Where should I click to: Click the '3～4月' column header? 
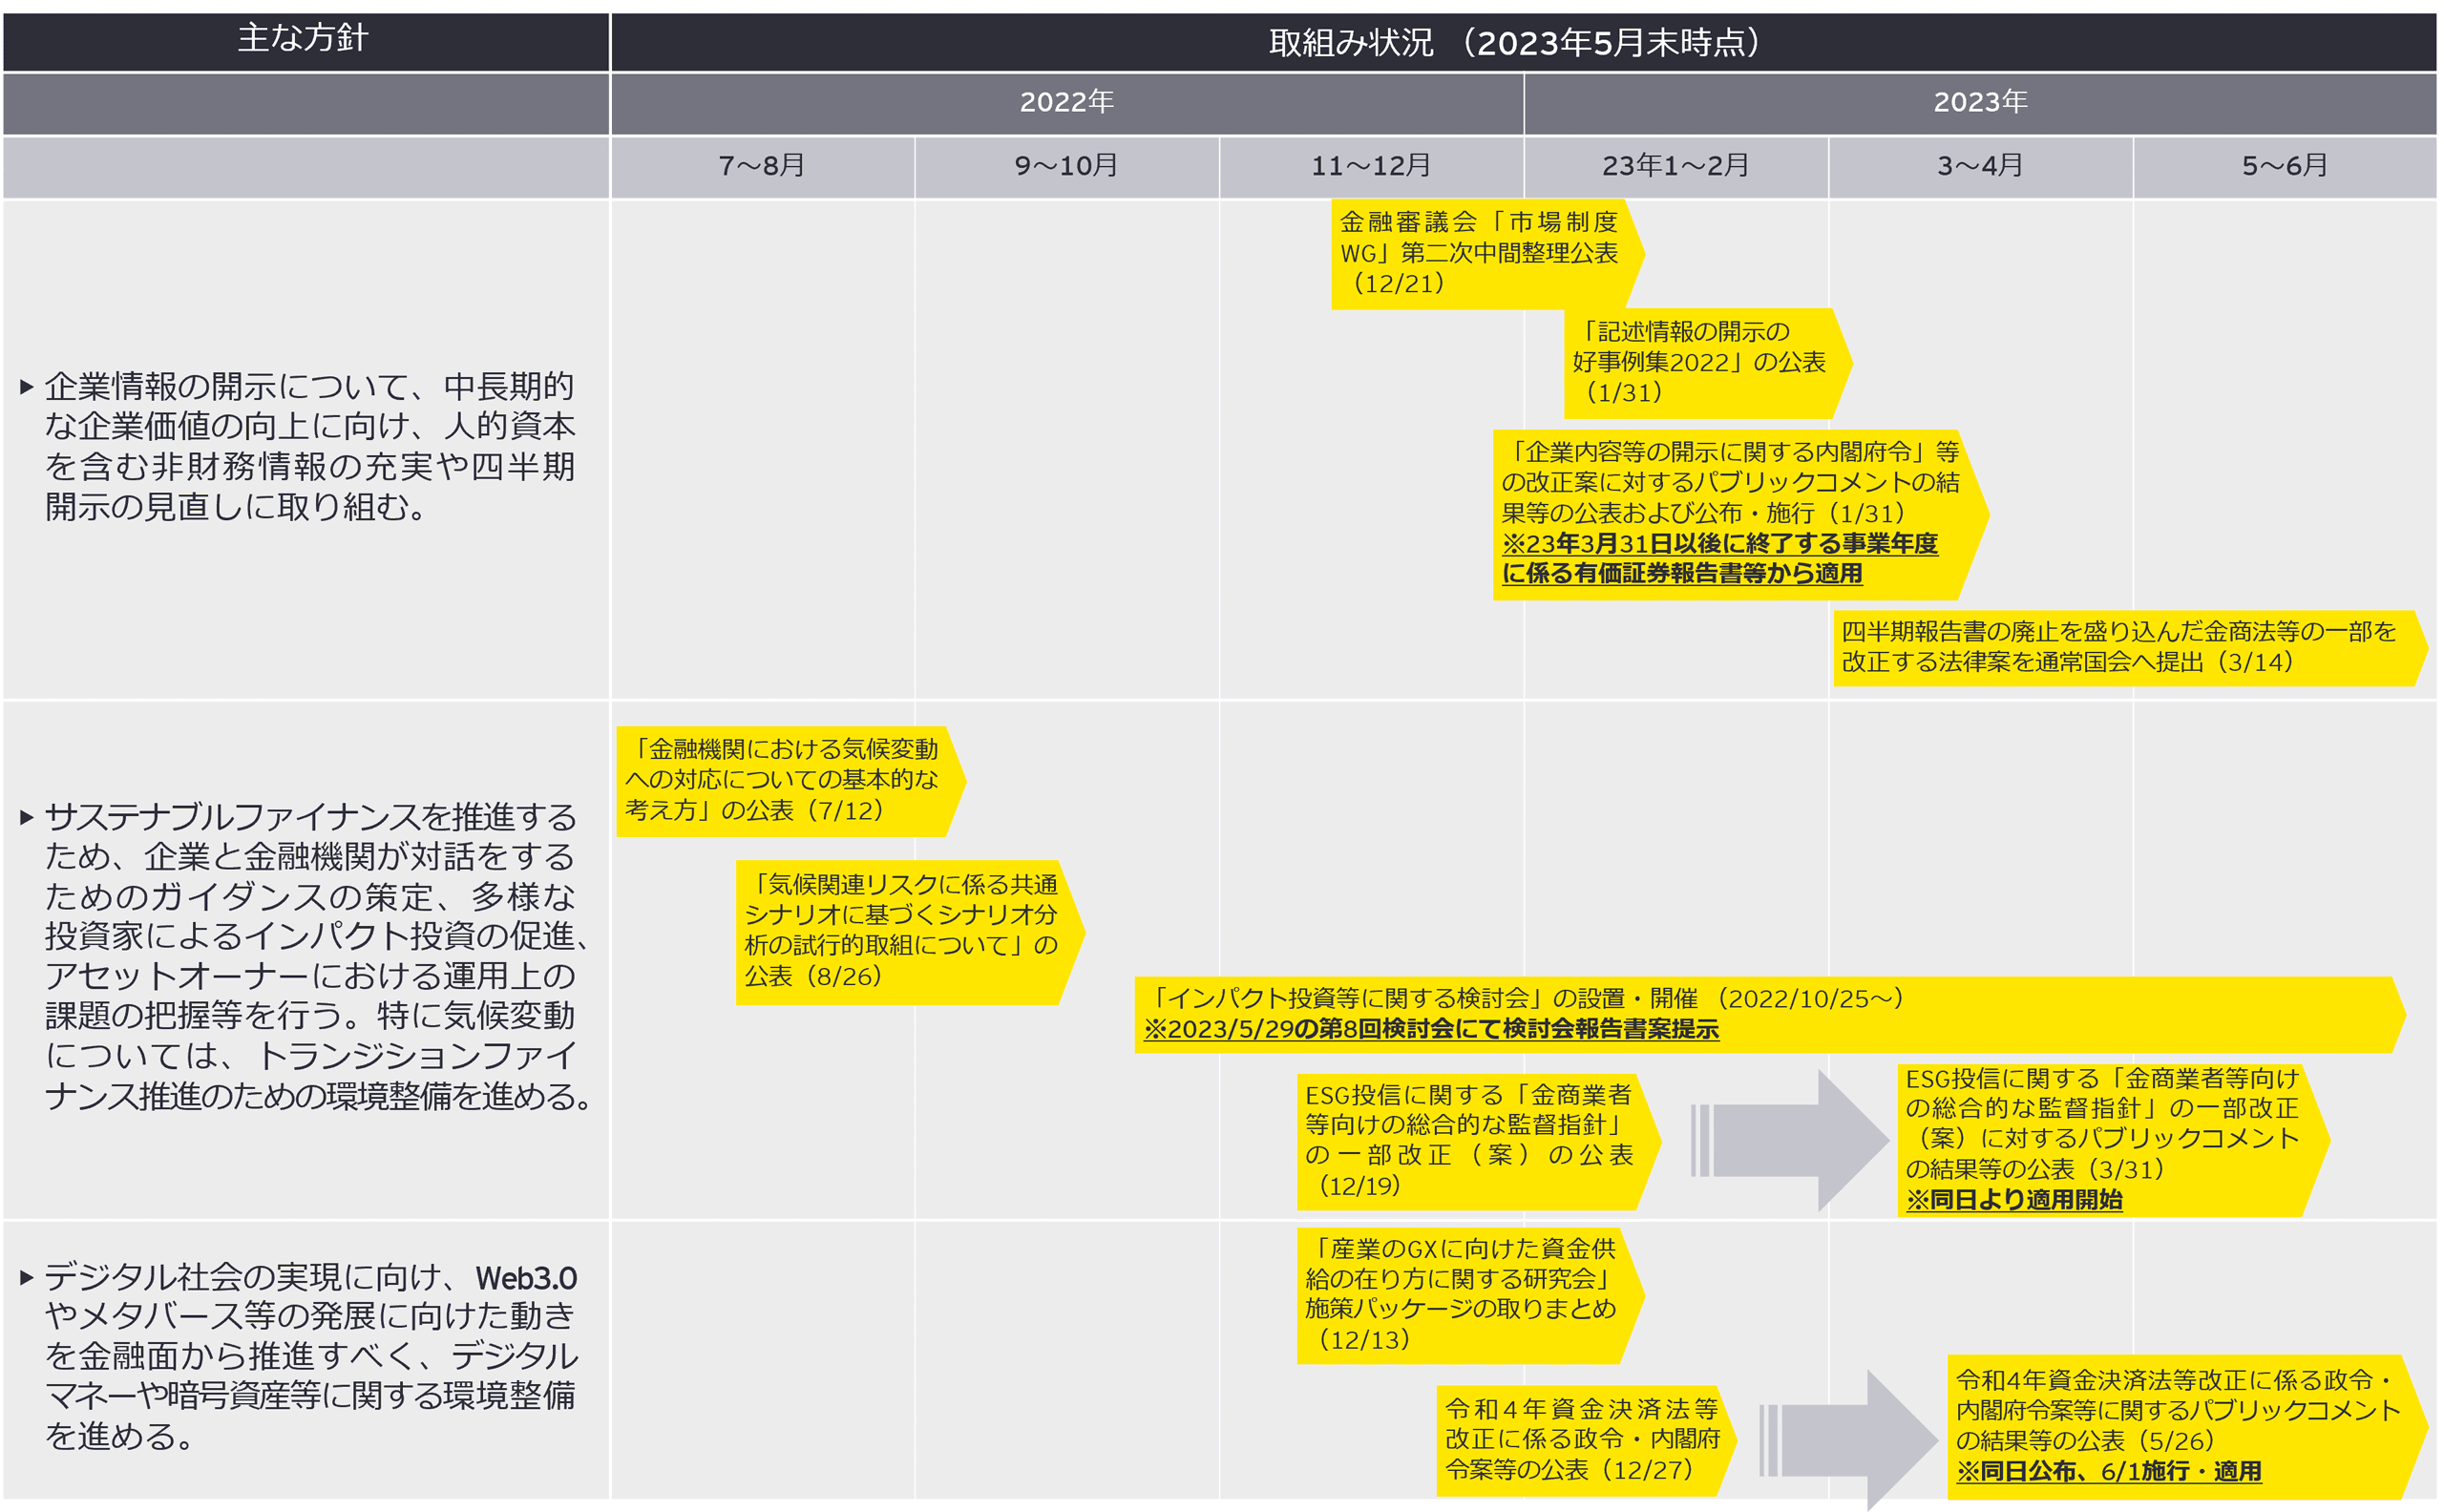(1980, 166)
